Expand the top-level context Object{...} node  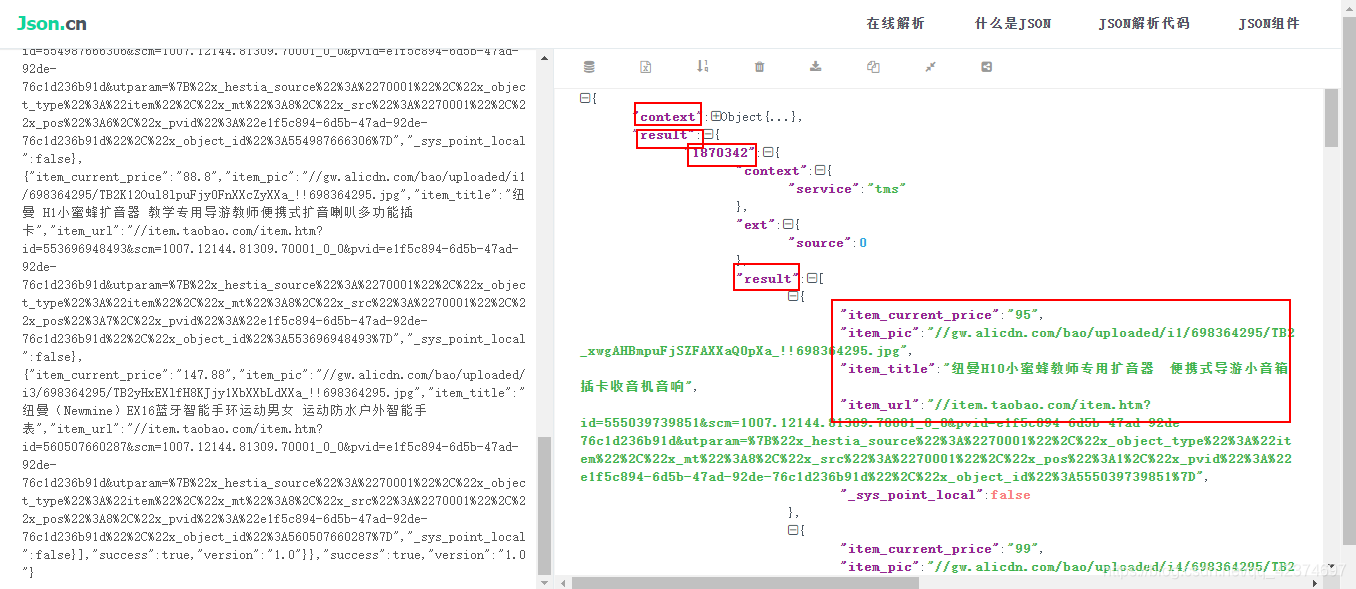(716, 117)
